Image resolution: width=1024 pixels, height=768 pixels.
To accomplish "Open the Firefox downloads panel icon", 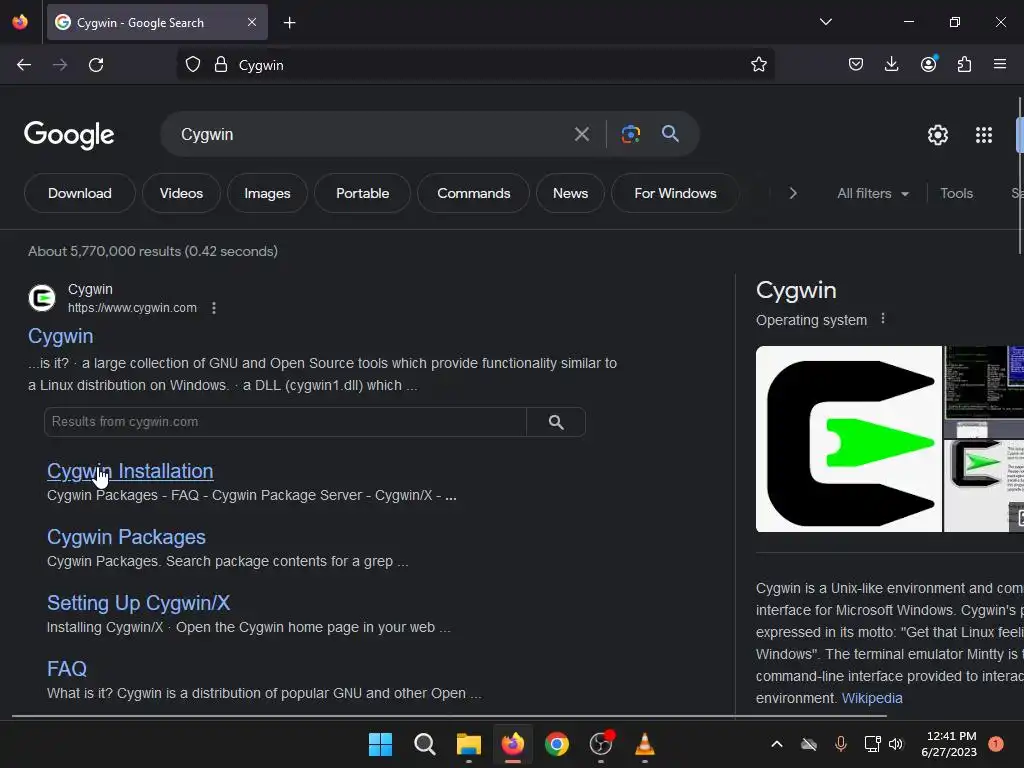I will click(891, 64).
